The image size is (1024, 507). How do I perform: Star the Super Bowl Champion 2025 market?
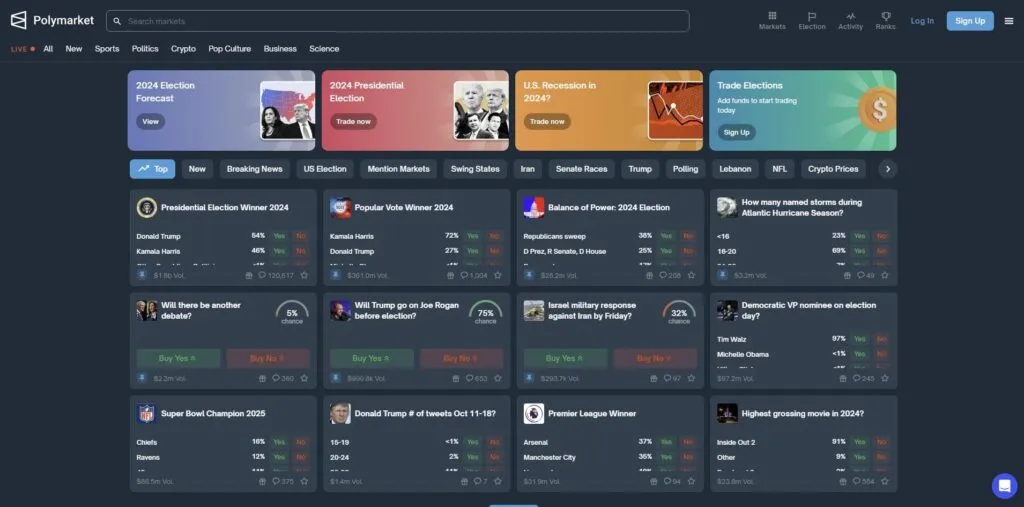click(304, 482)
